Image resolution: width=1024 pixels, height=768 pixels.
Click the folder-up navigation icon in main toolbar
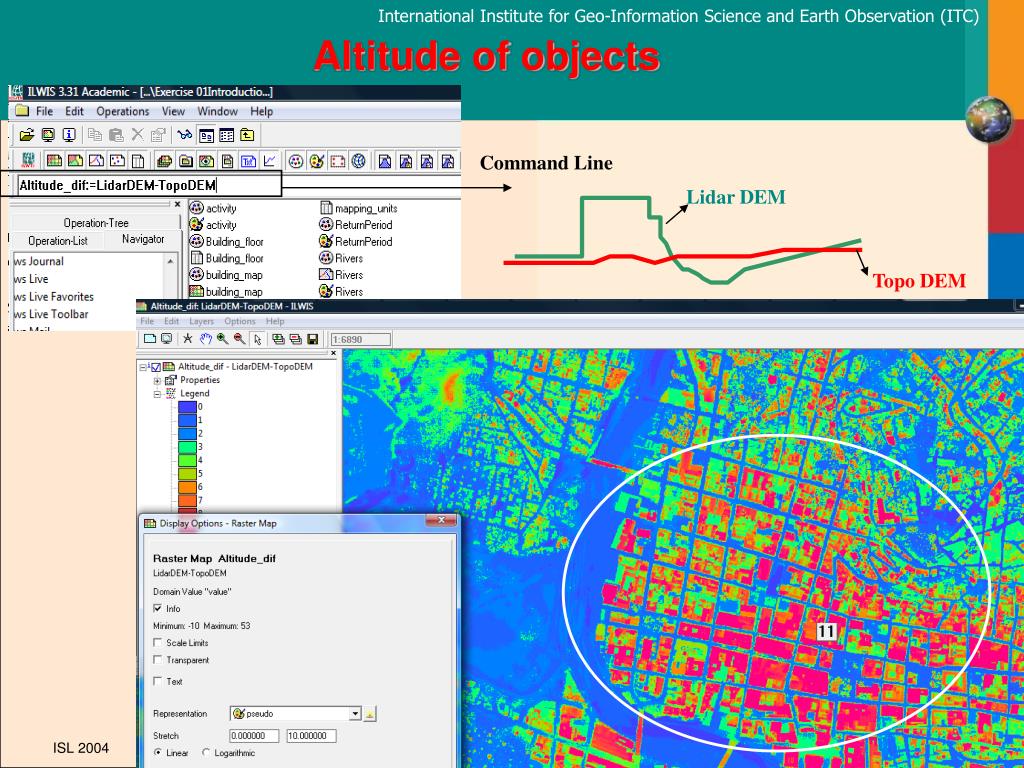coord(247,135)
